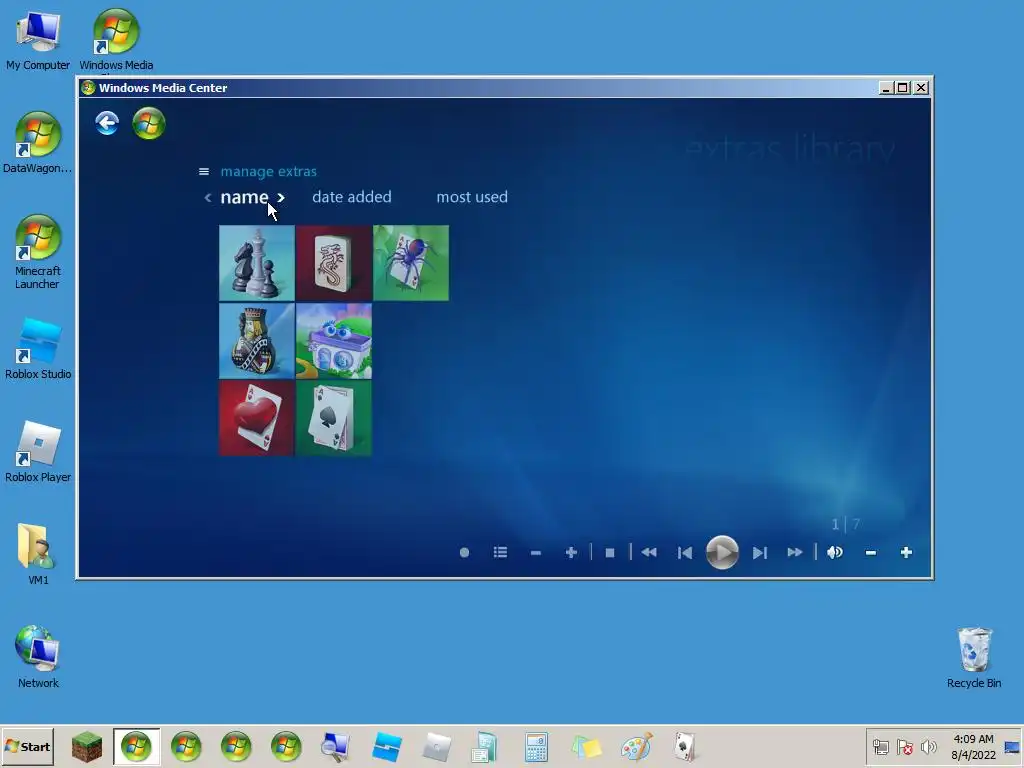Image resolution: width=1024 pixels, height=768 pixels.
Task: Increase volume with the plus button
Action: (906, 552)
